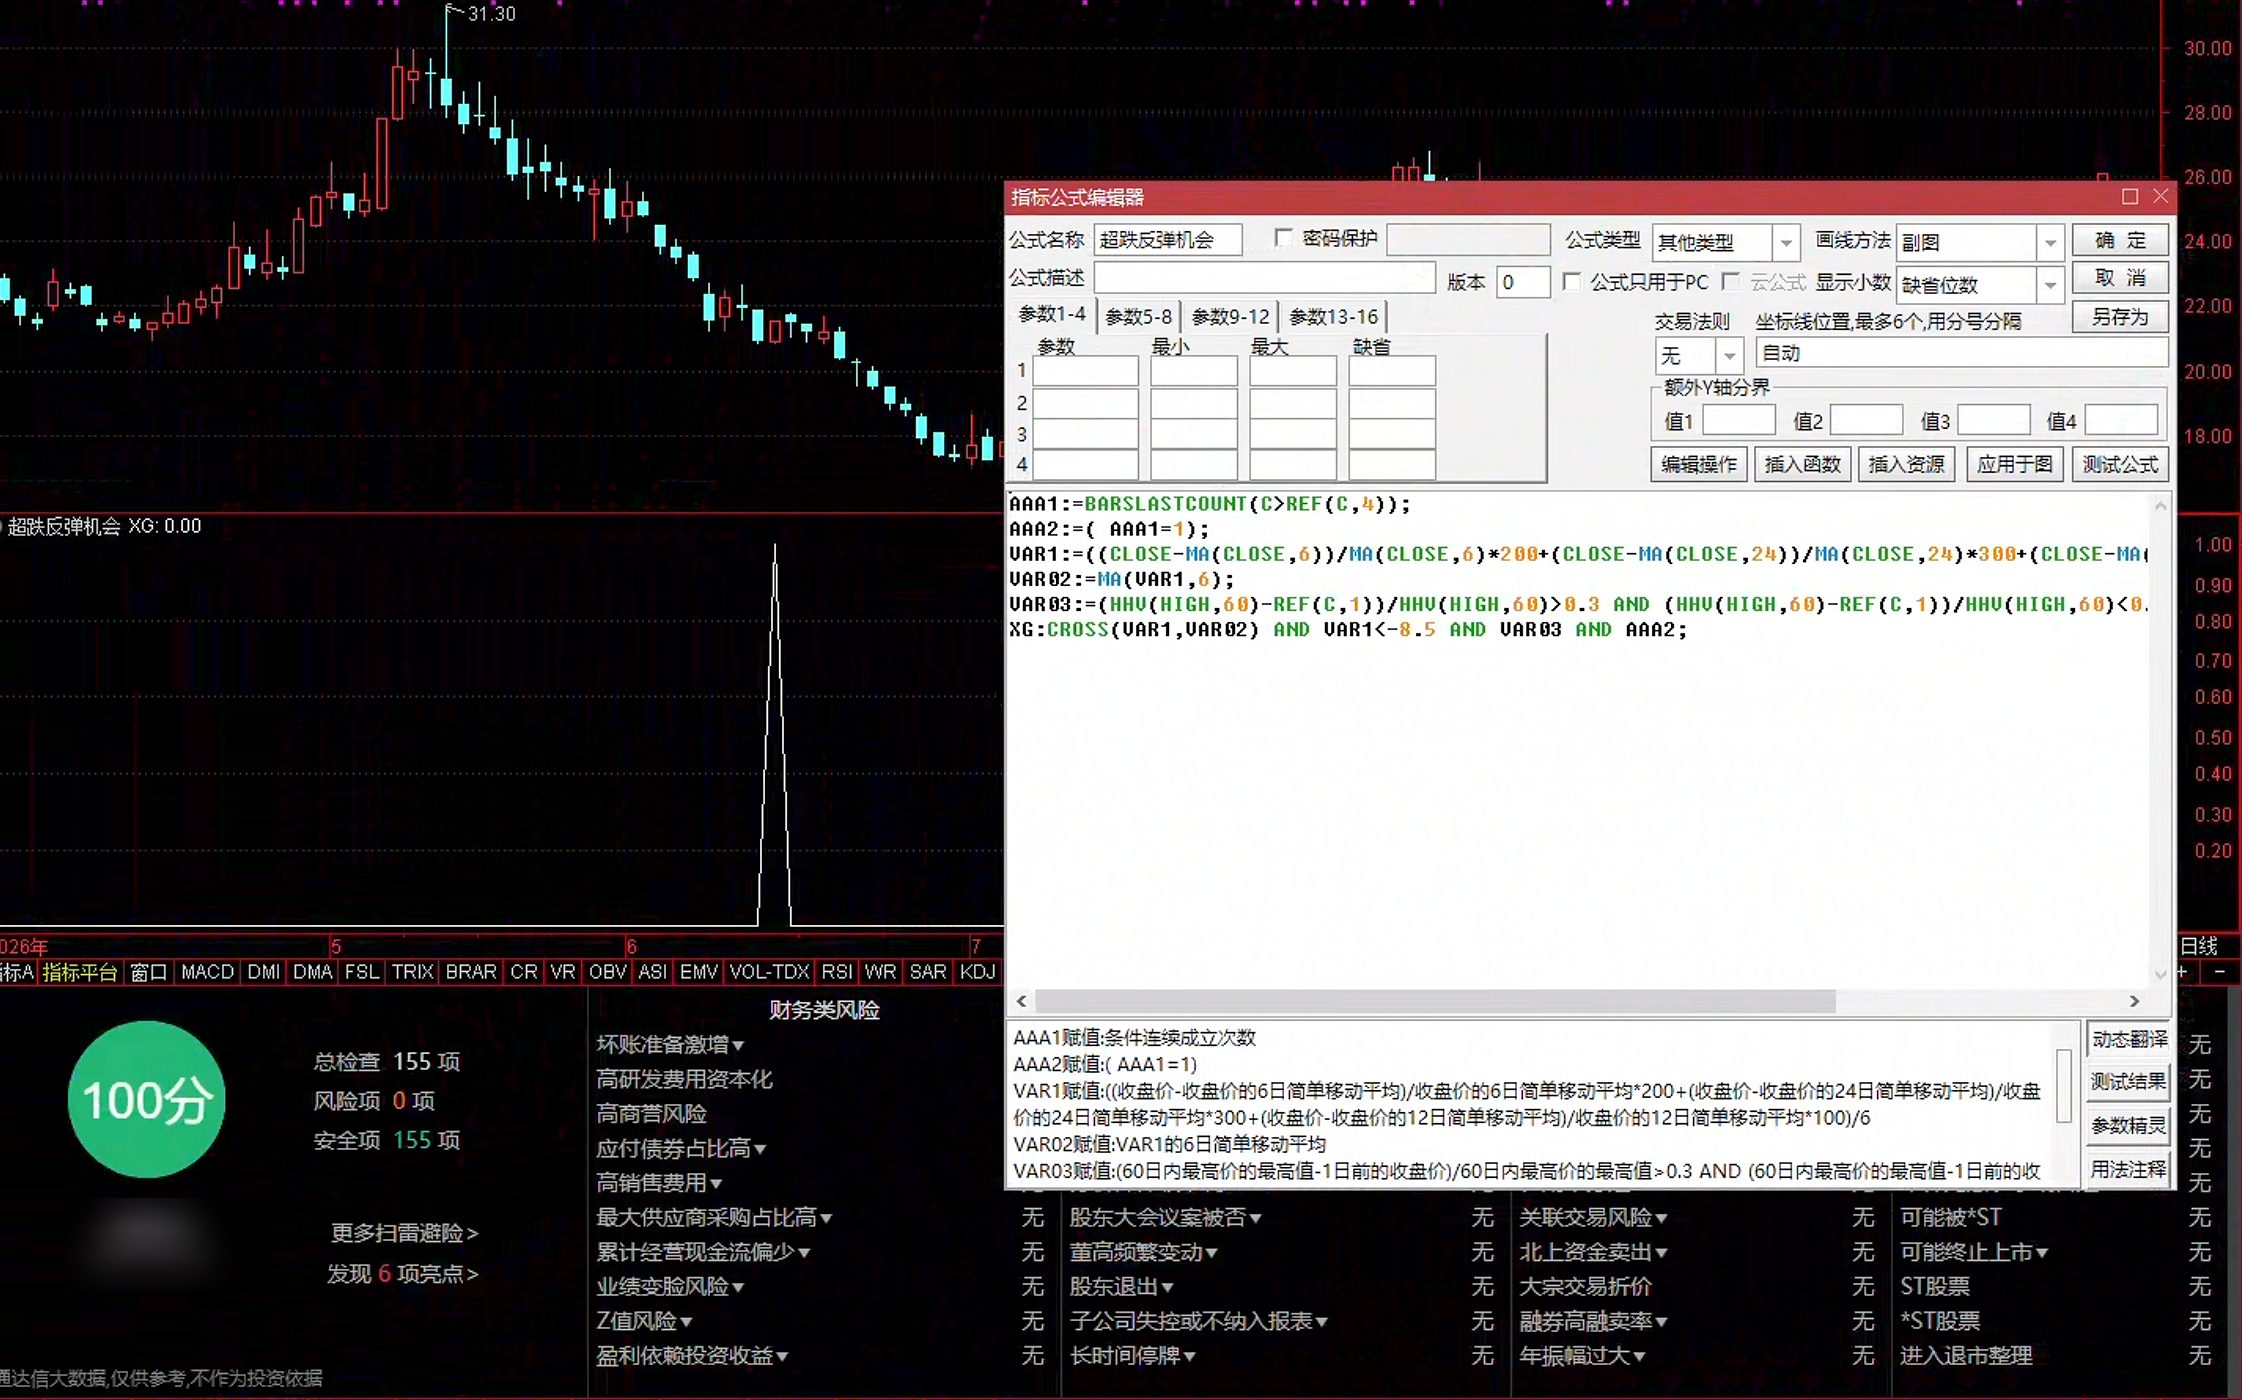Click the 100分 score badge

147,1099
